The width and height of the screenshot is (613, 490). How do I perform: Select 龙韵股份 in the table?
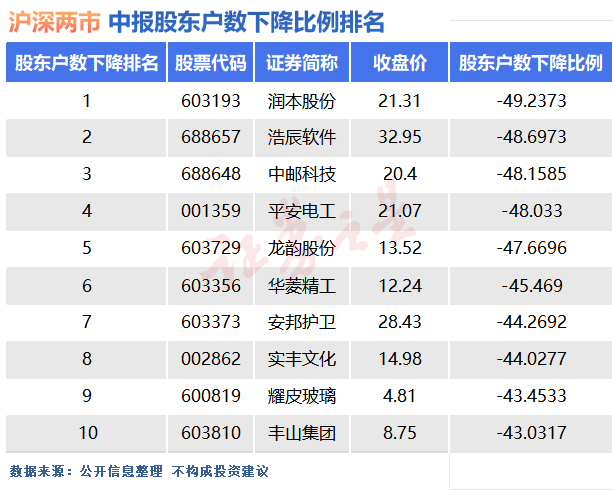point(302,248)
